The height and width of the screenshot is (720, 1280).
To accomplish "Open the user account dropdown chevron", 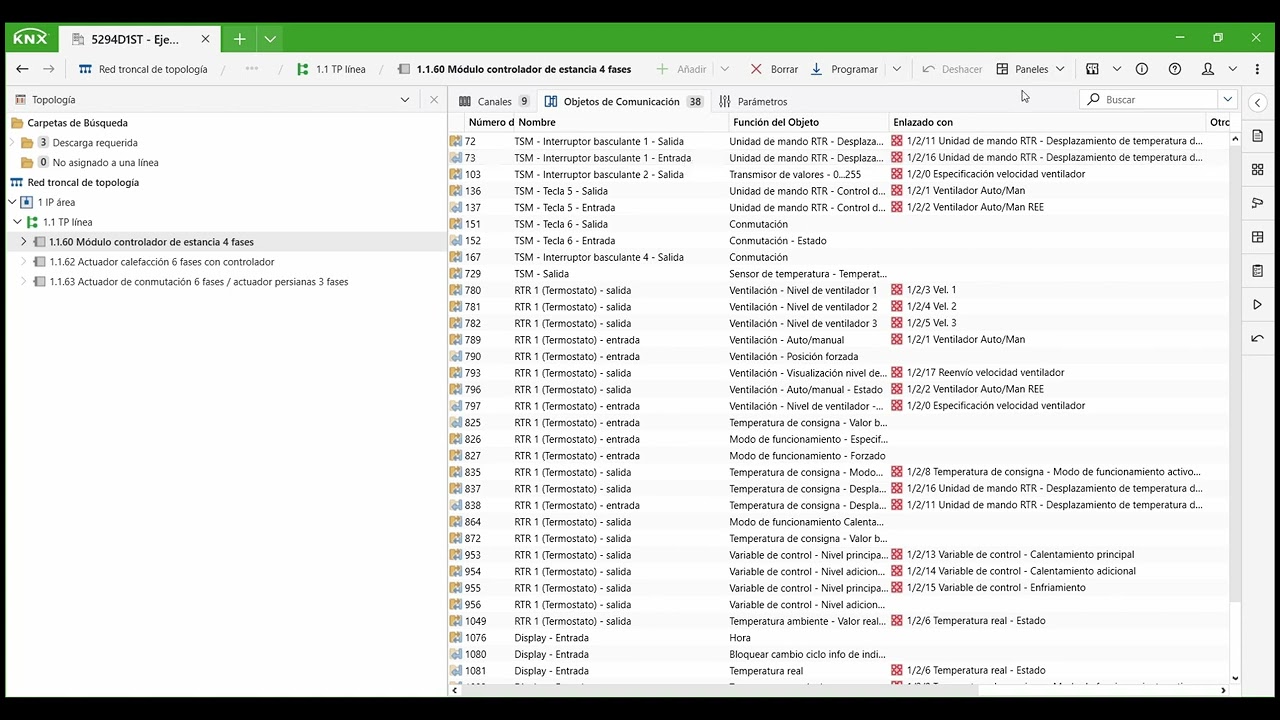I will 1233,69.
